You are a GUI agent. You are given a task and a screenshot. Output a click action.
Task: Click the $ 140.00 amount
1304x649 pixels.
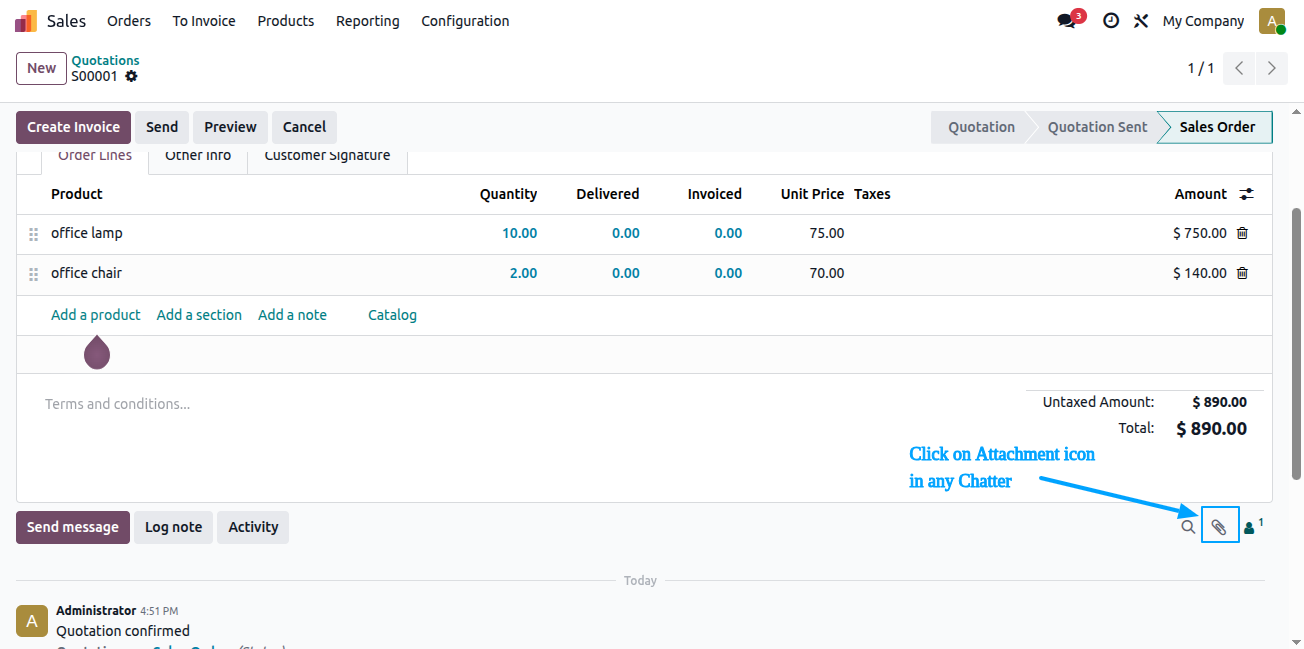[1199, 273]
